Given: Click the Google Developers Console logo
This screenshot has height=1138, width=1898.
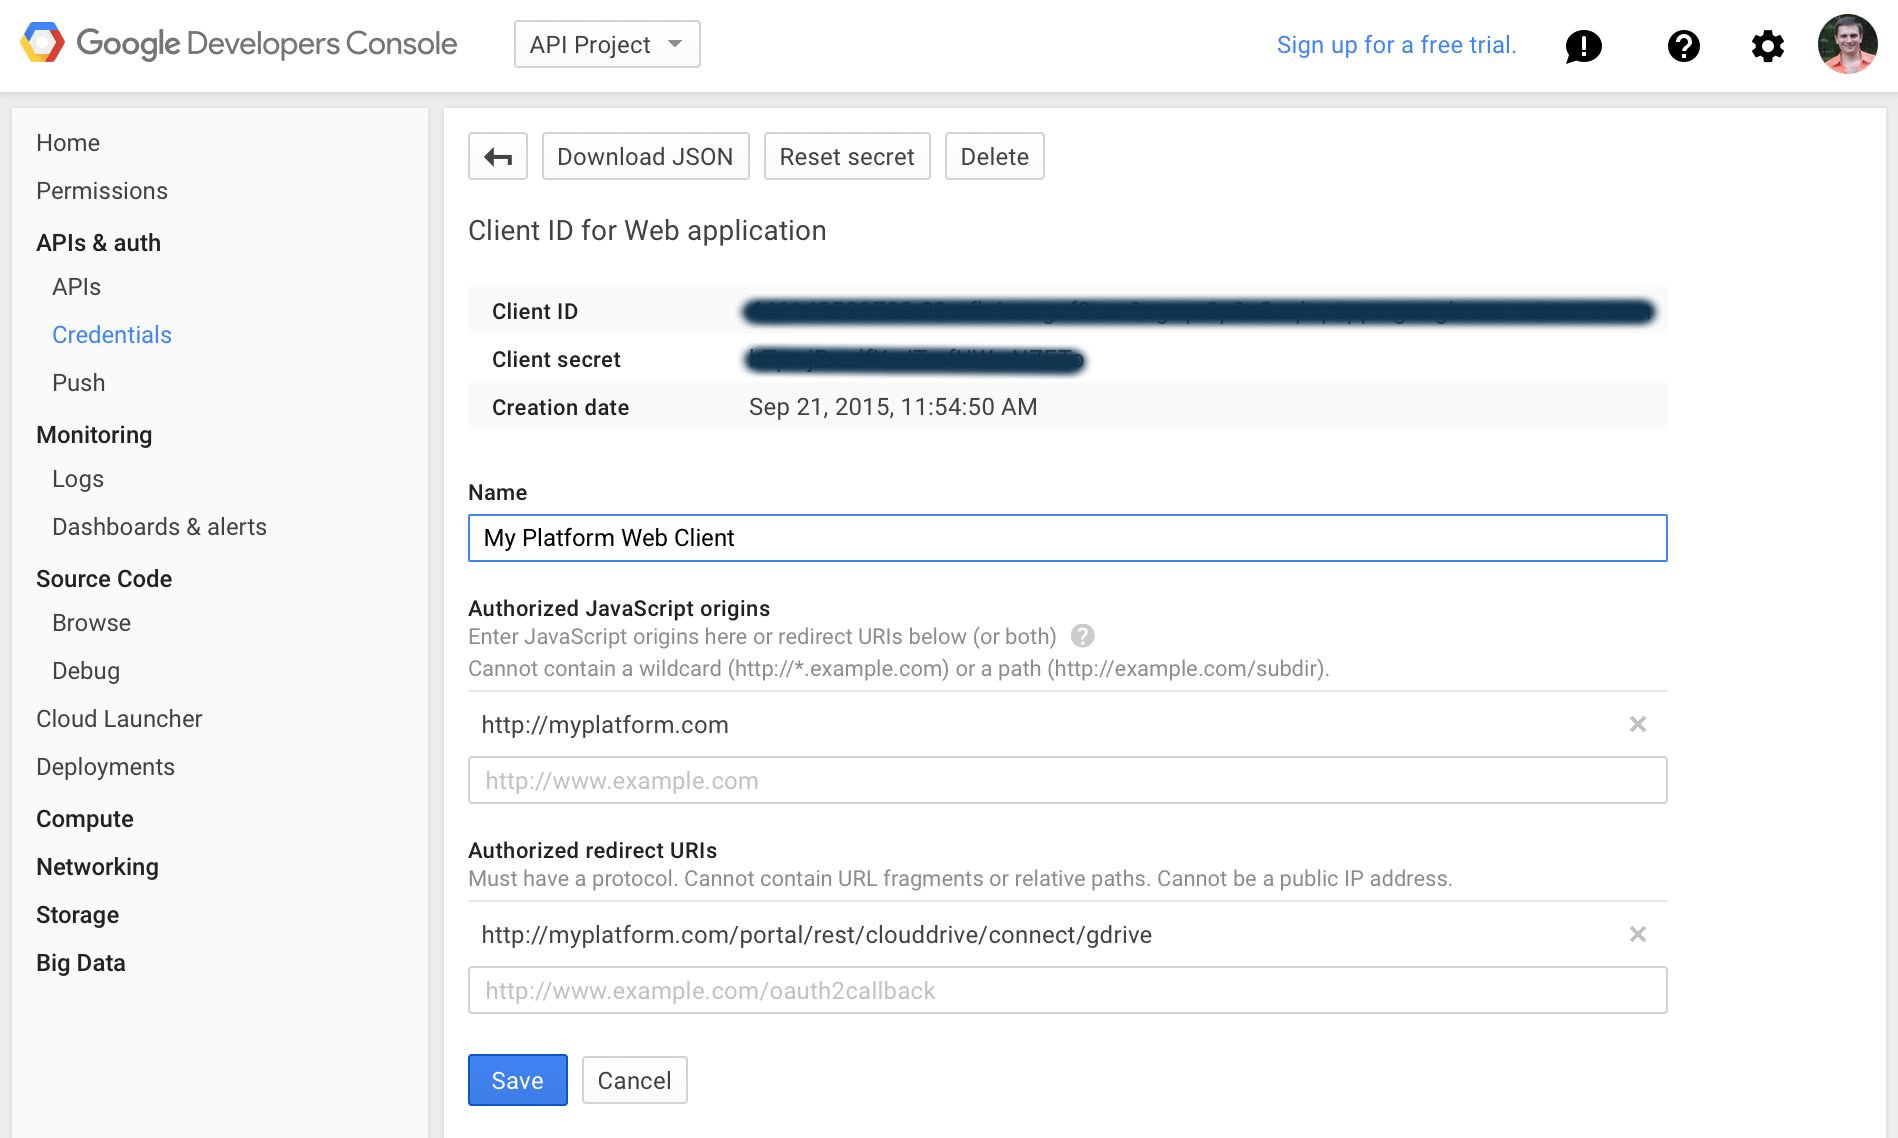Looking at the screenshot, I should [x=239, y=44].
